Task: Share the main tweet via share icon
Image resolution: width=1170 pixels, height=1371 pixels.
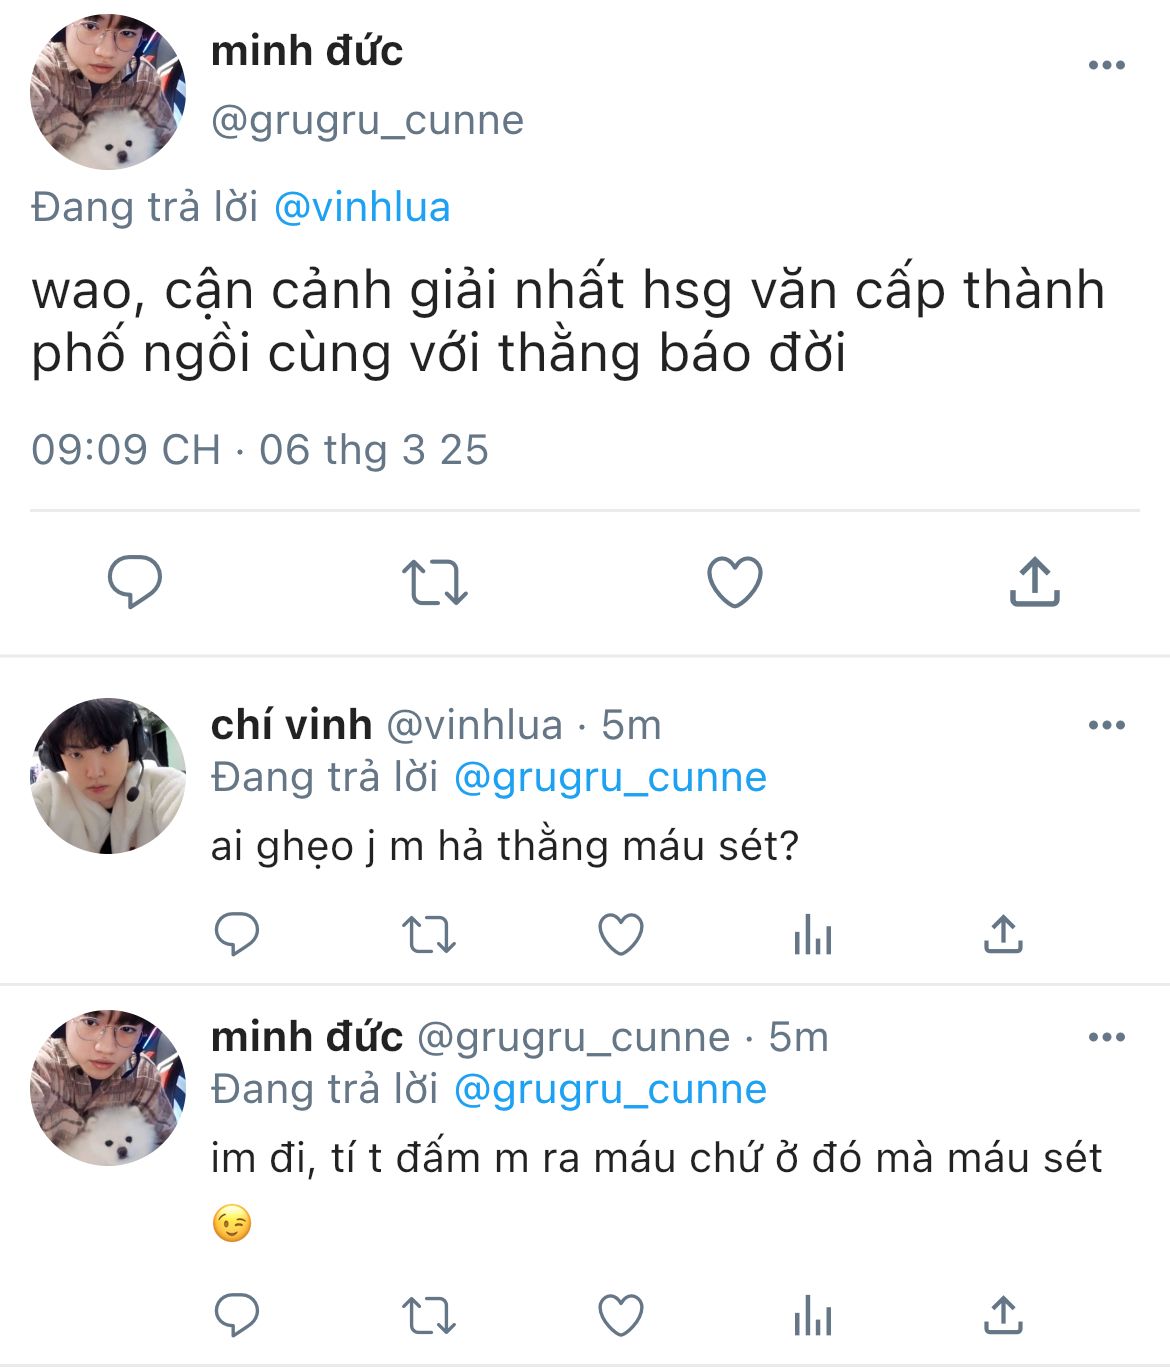Action: tap(1034, 581)
